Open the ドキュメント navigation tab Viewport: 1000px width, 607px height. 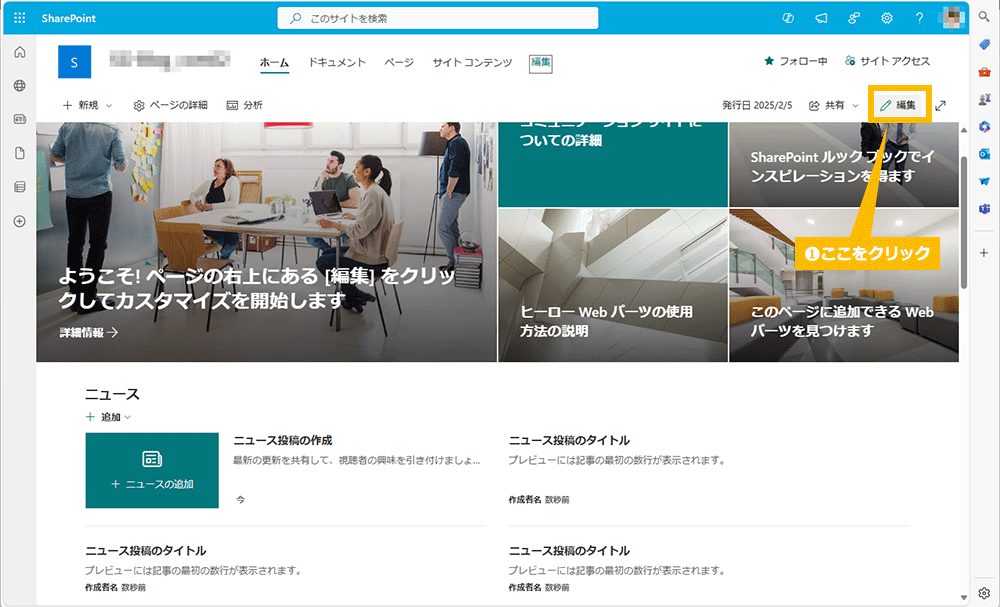(x=337, y=62)
